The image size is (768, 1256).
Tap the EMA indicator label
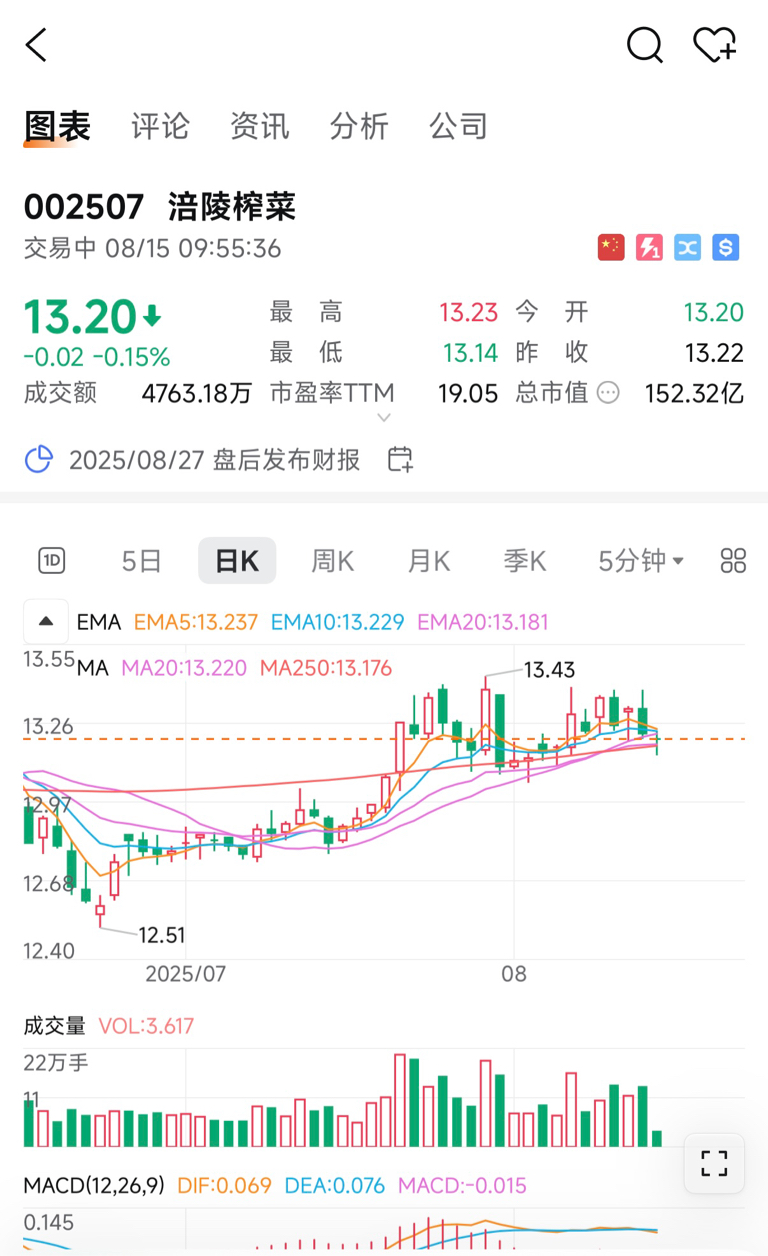[99, 622]
